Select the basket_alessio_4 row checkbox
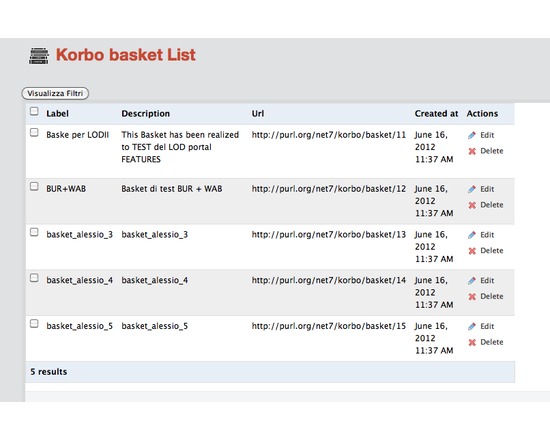This screenshot has width=550, height=440. click(x=34, y=278)
